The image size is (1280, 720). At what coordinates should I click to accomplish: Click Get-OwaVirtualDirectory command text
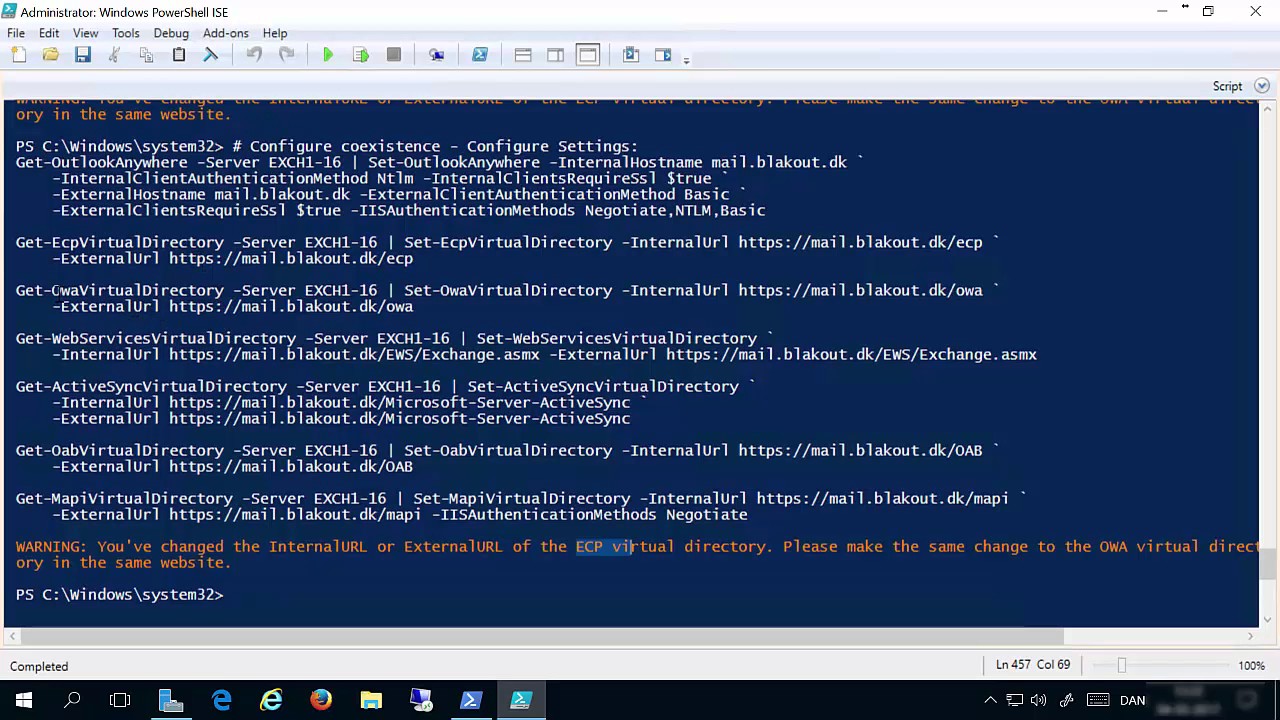pos(120,290)
